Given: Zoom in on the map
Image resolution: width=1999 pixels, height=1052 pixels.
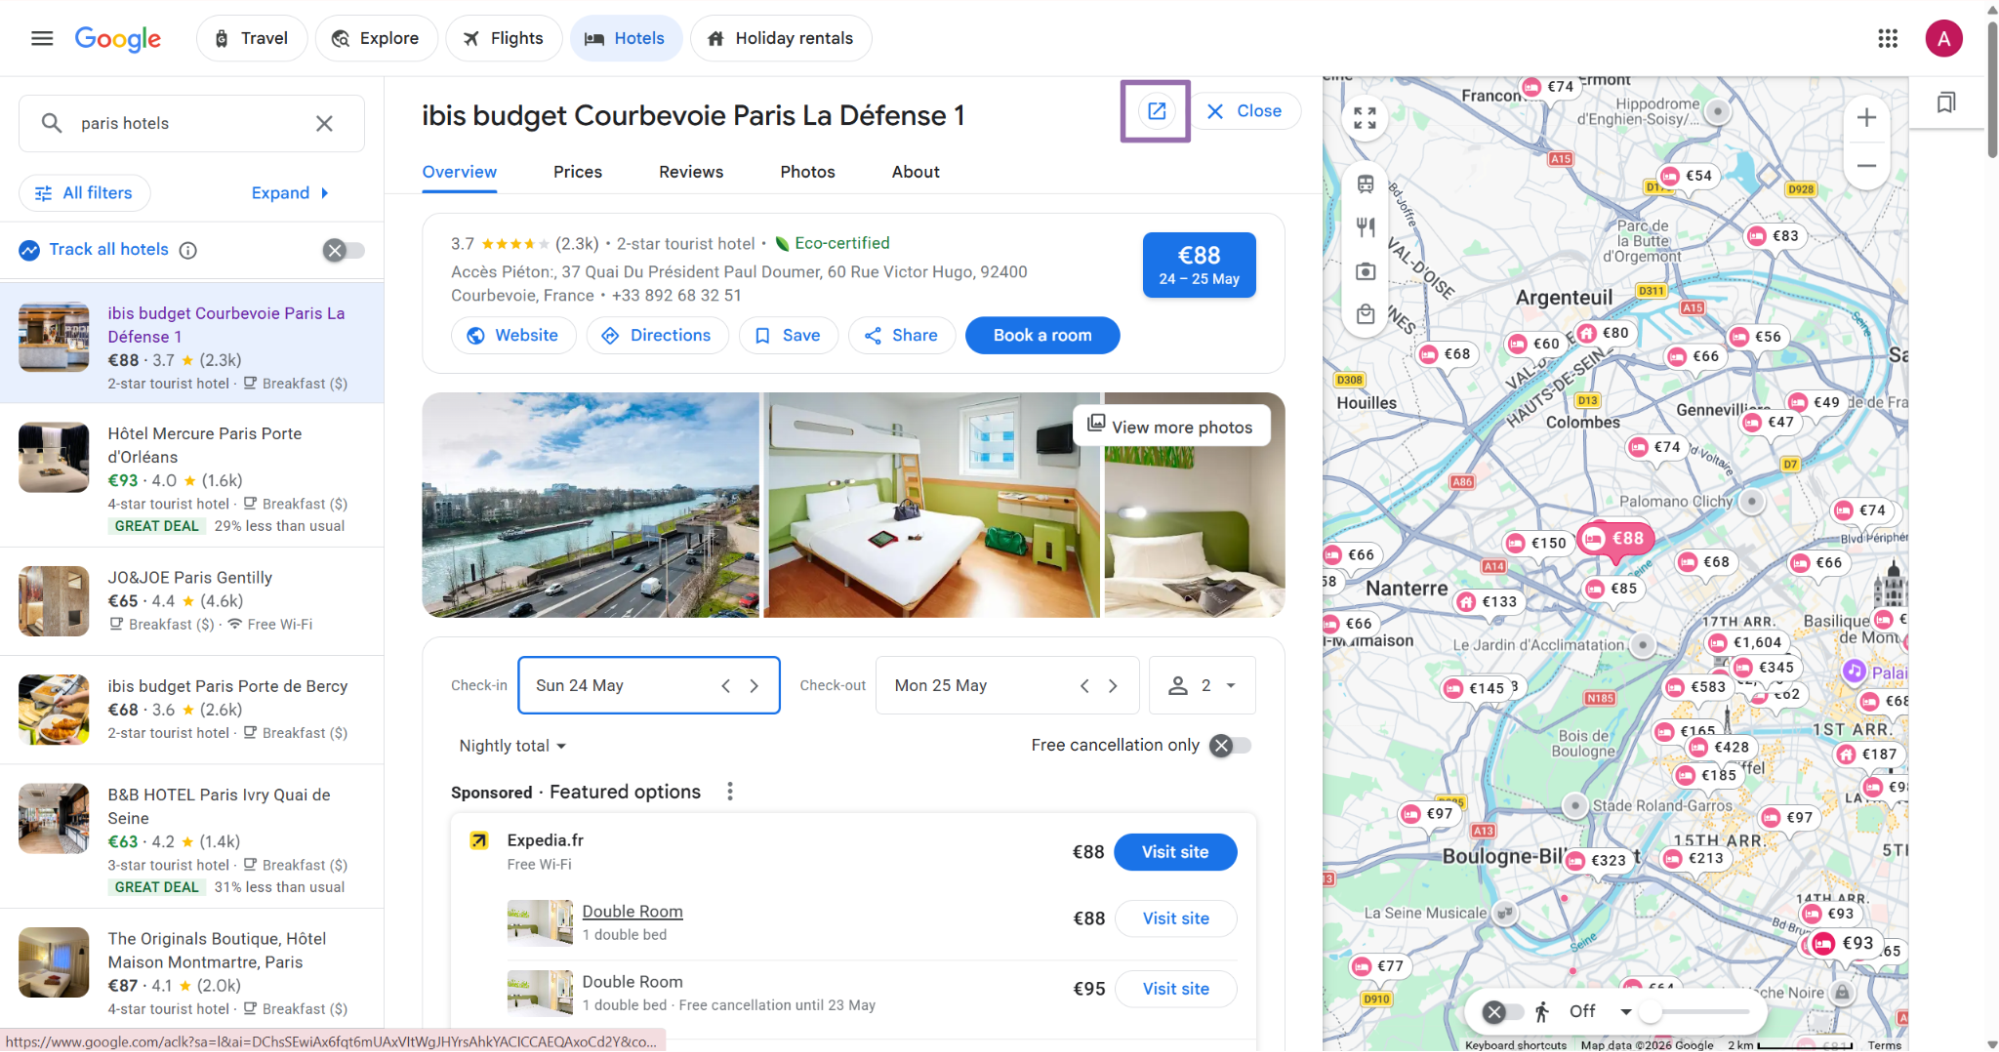Looking at the screenshot, I should click(1866, 118).
